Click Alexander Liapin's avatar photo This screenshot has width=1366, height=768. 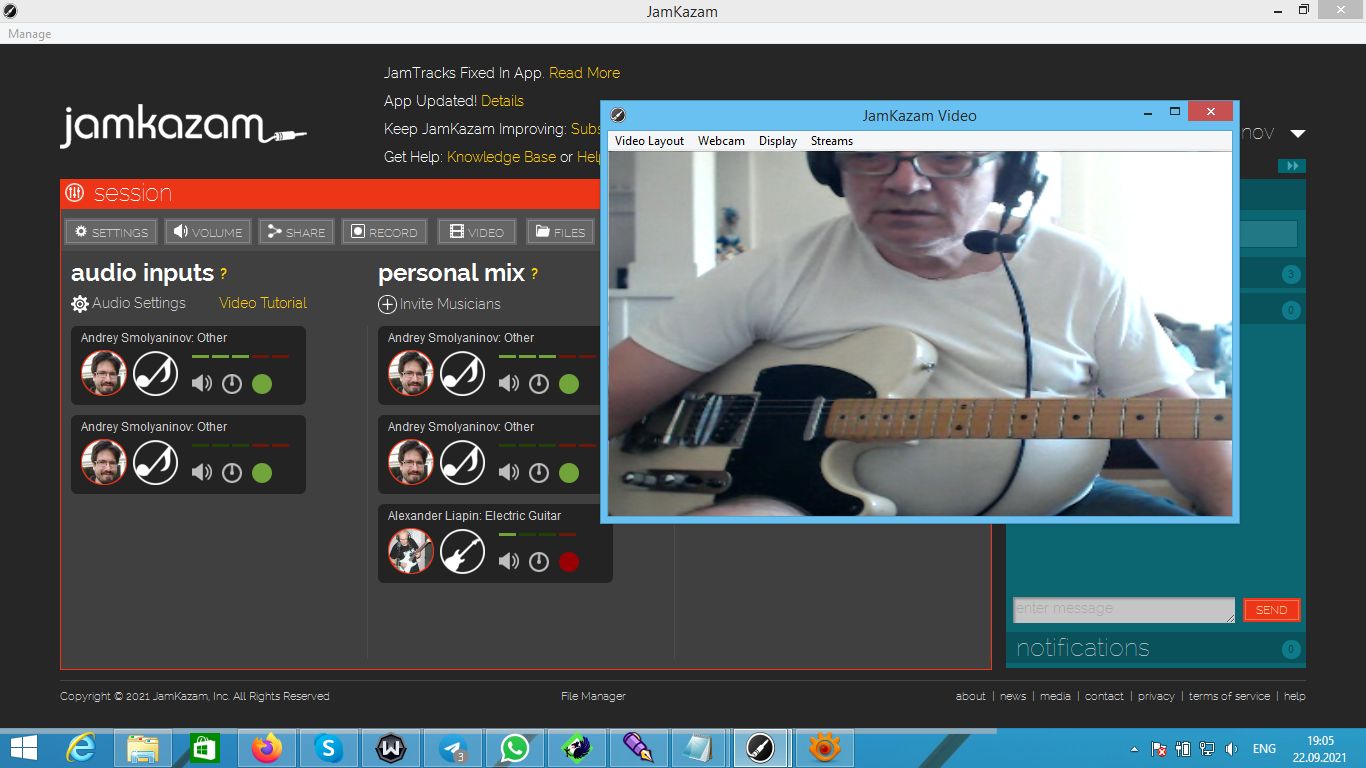(x=411, y=551)
